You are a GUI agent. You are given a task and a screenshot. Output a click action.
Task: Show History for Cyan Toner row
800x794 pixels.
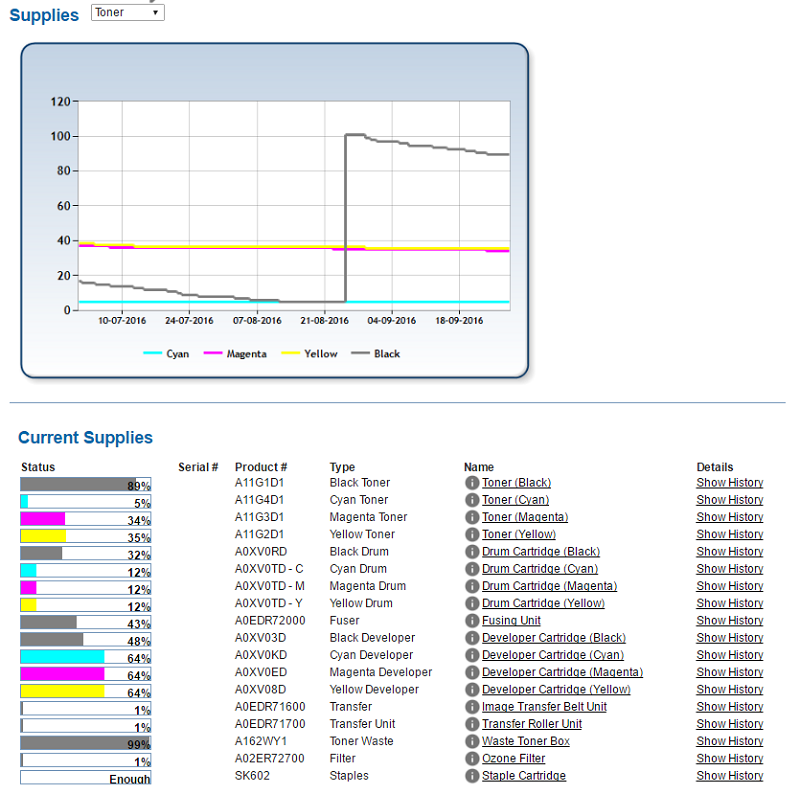click(x=730, y=500)
